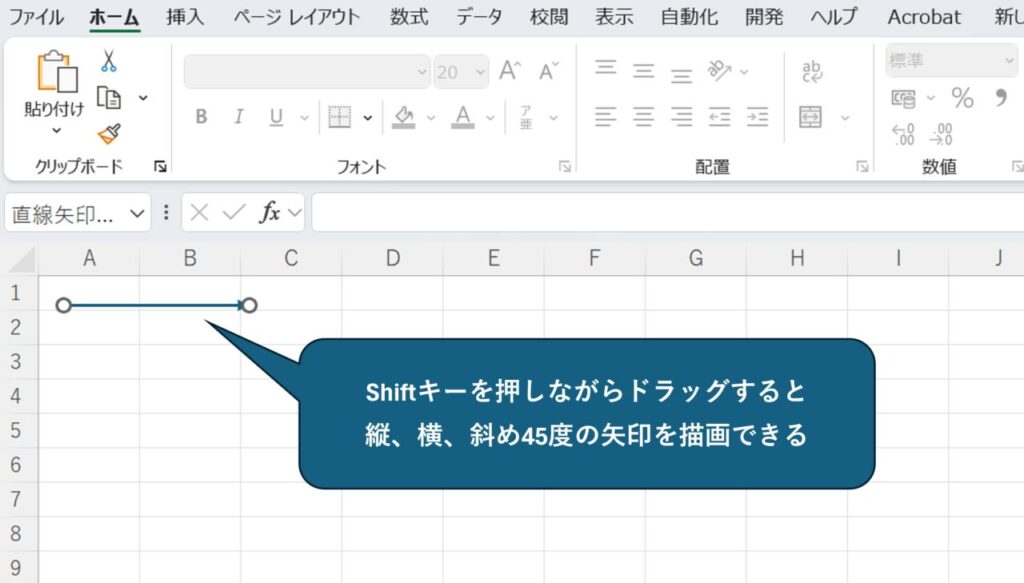
Task: Apply comma style
Action: tap(1000, 99)
